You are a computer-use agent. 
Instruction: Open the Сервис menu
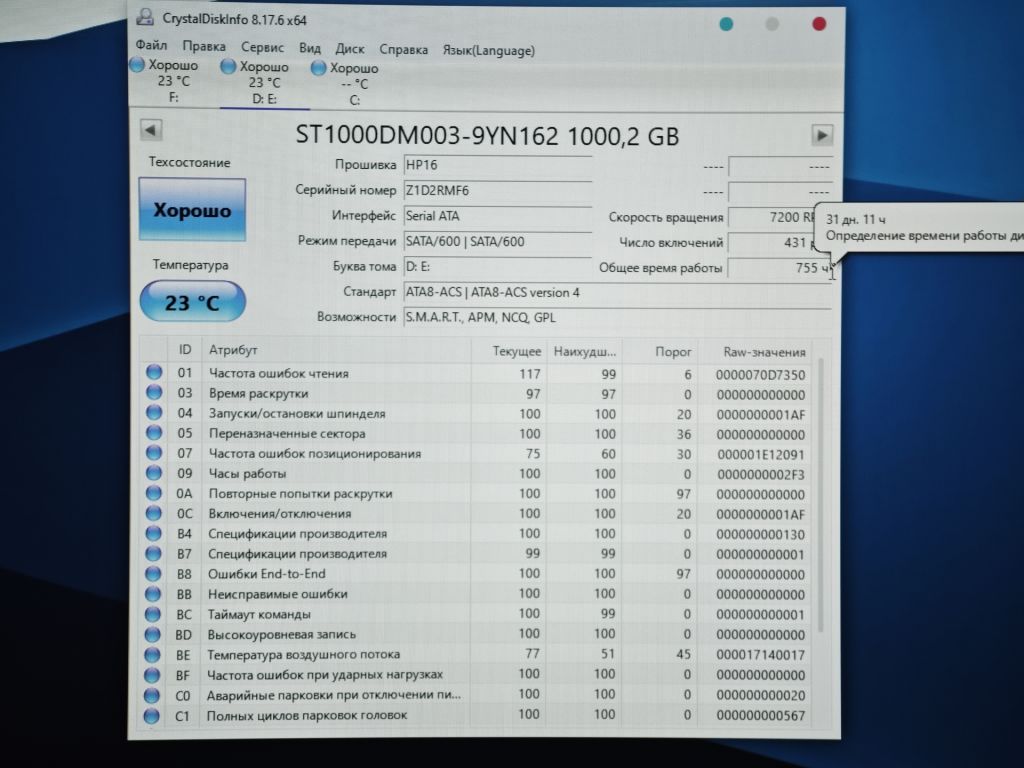click(x=262, y=48)
